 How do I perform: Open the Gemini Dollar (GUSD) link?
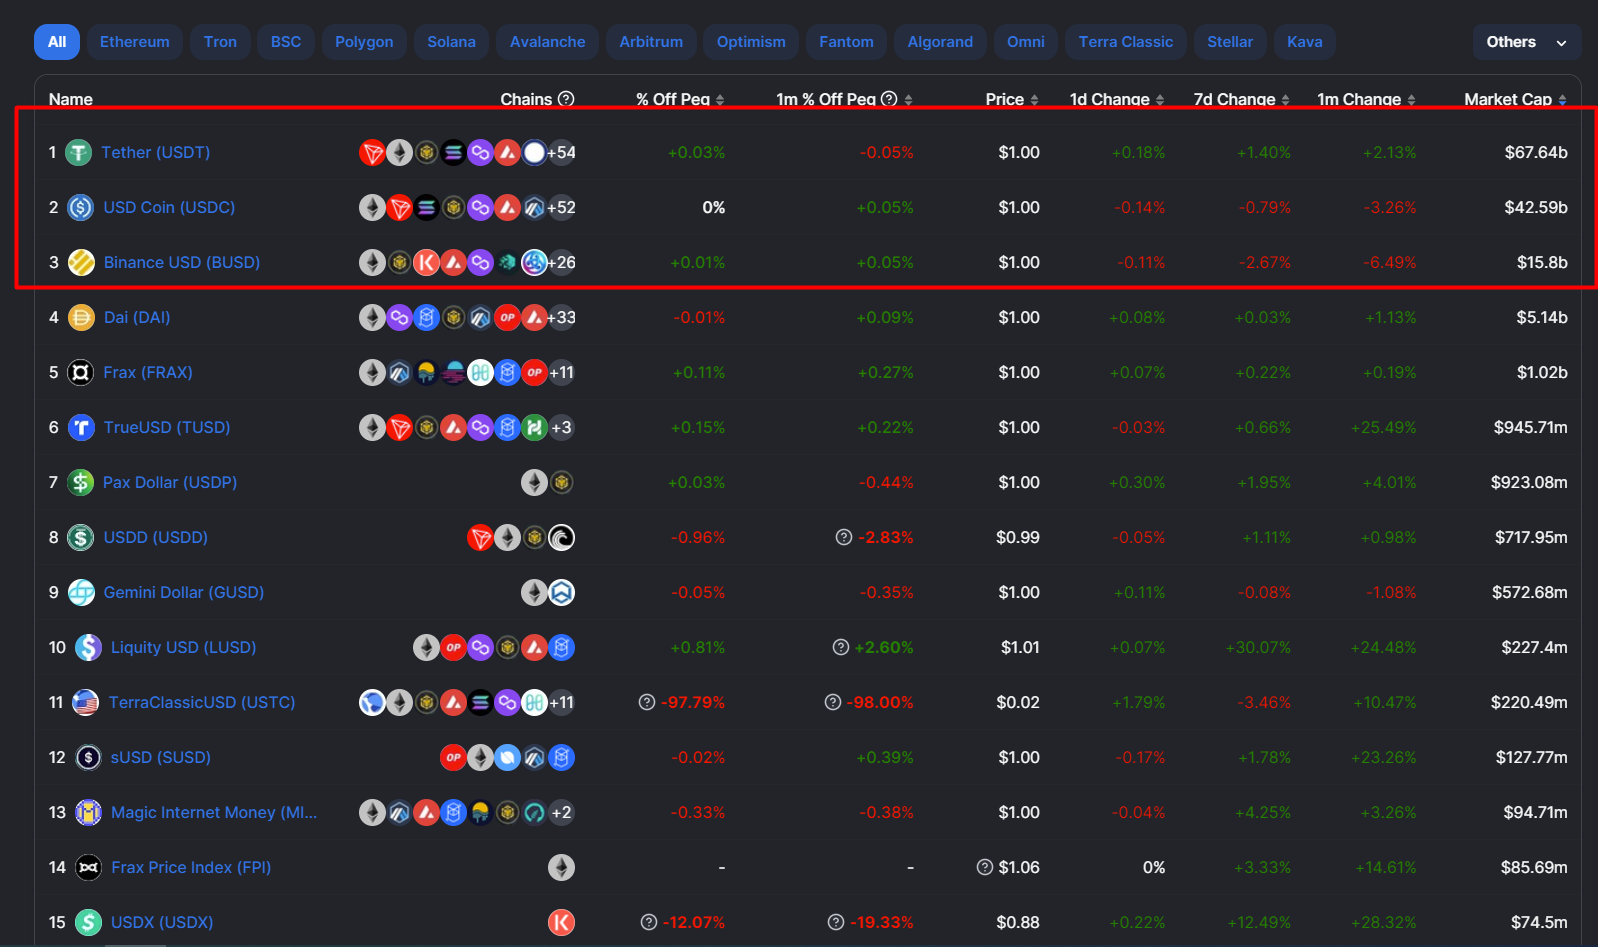pyautogui.click(x=184, y=593)
